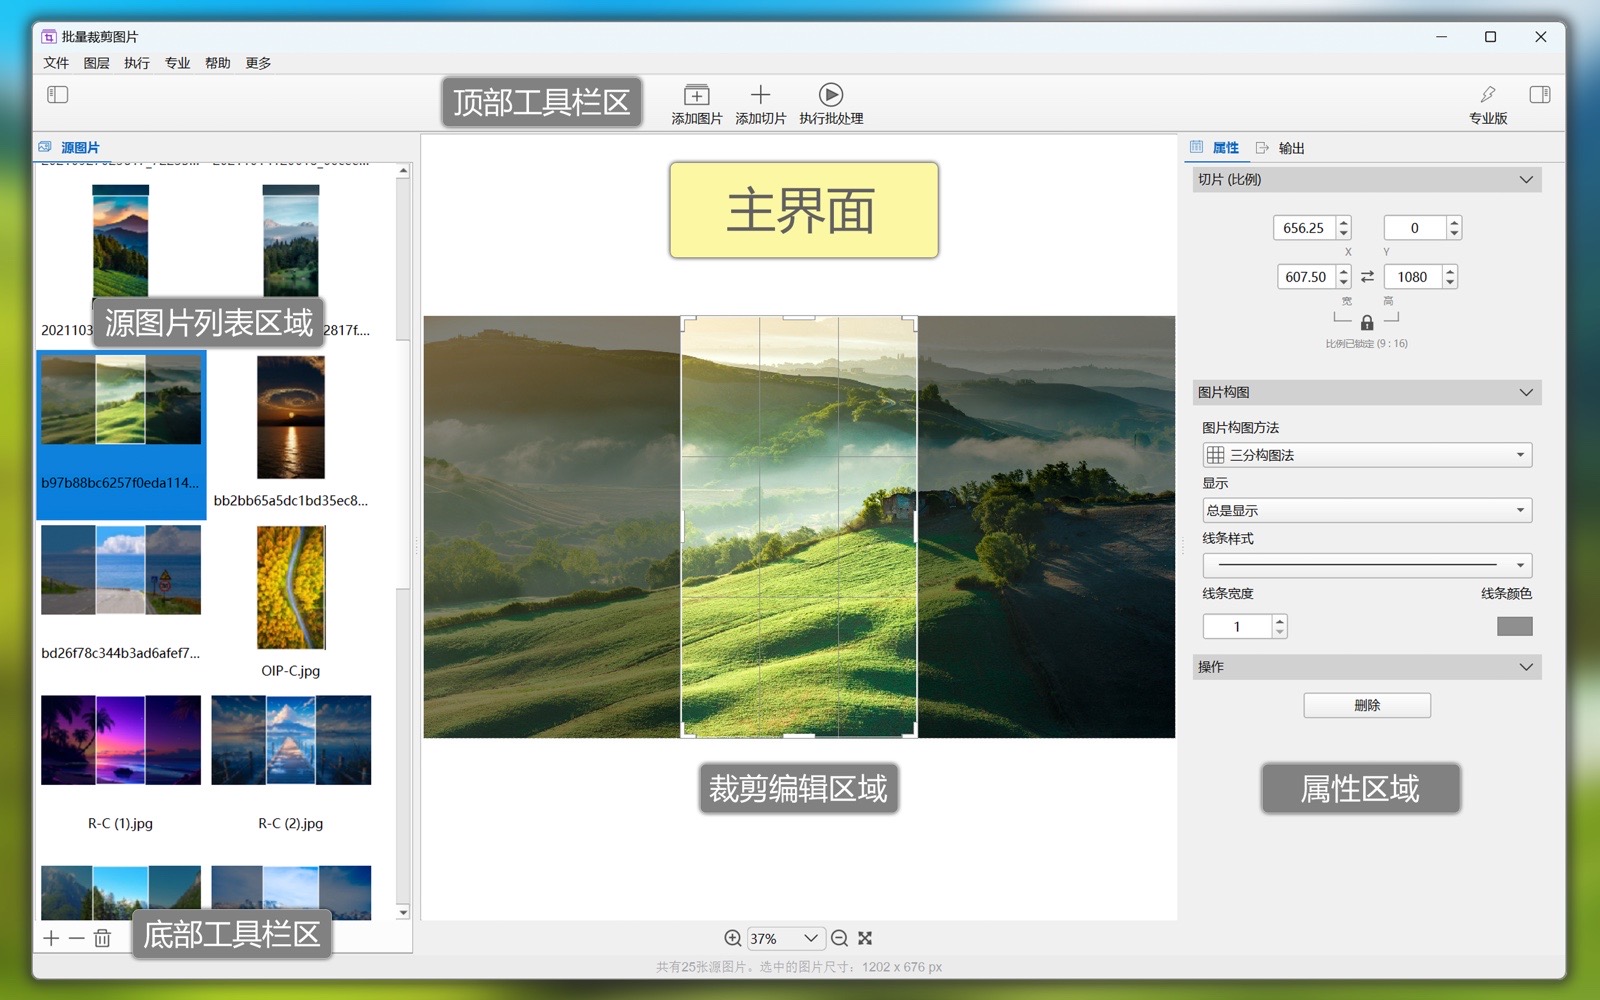Run batch processing with 执行批处理 icon
1600x1000 pixels.
[x=830, y=96]
